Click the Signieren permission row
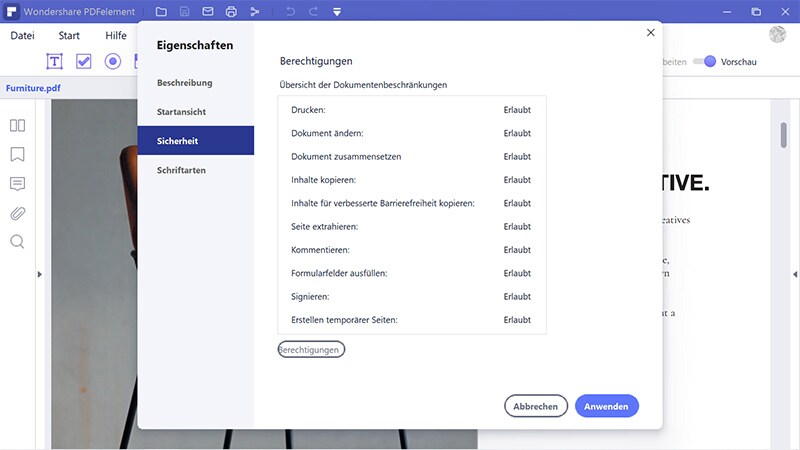 pyautogui.click(x=411, y=296)
